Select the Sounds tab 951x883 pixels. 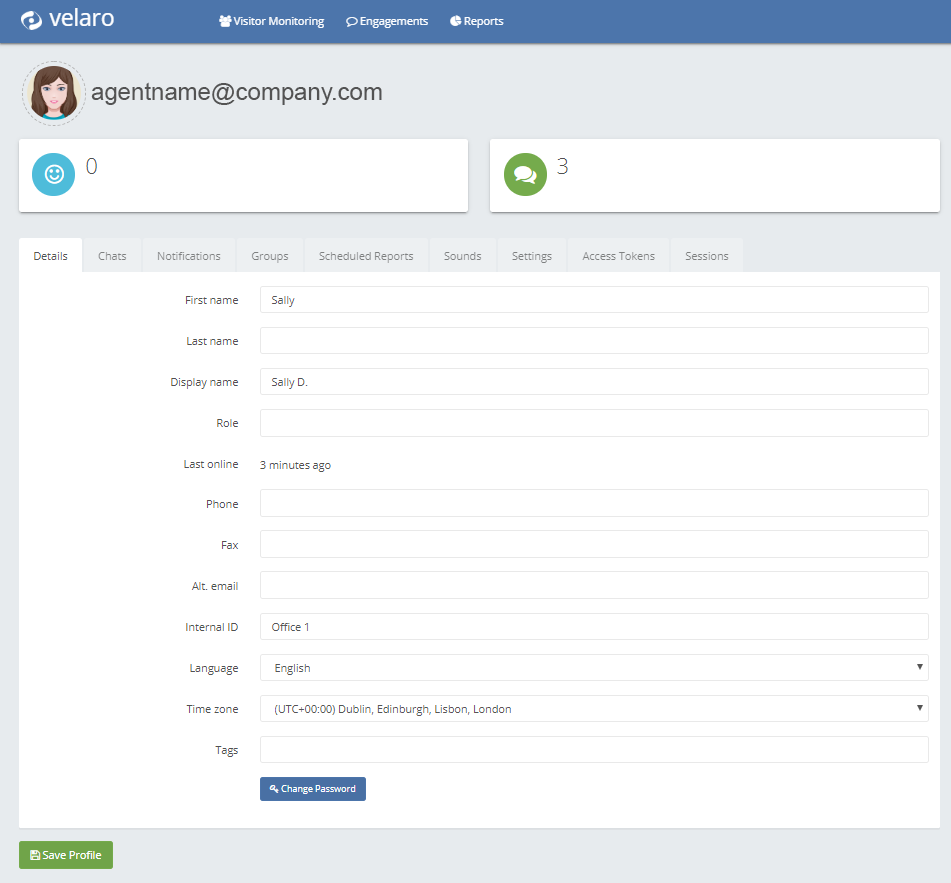click(462, 256)
